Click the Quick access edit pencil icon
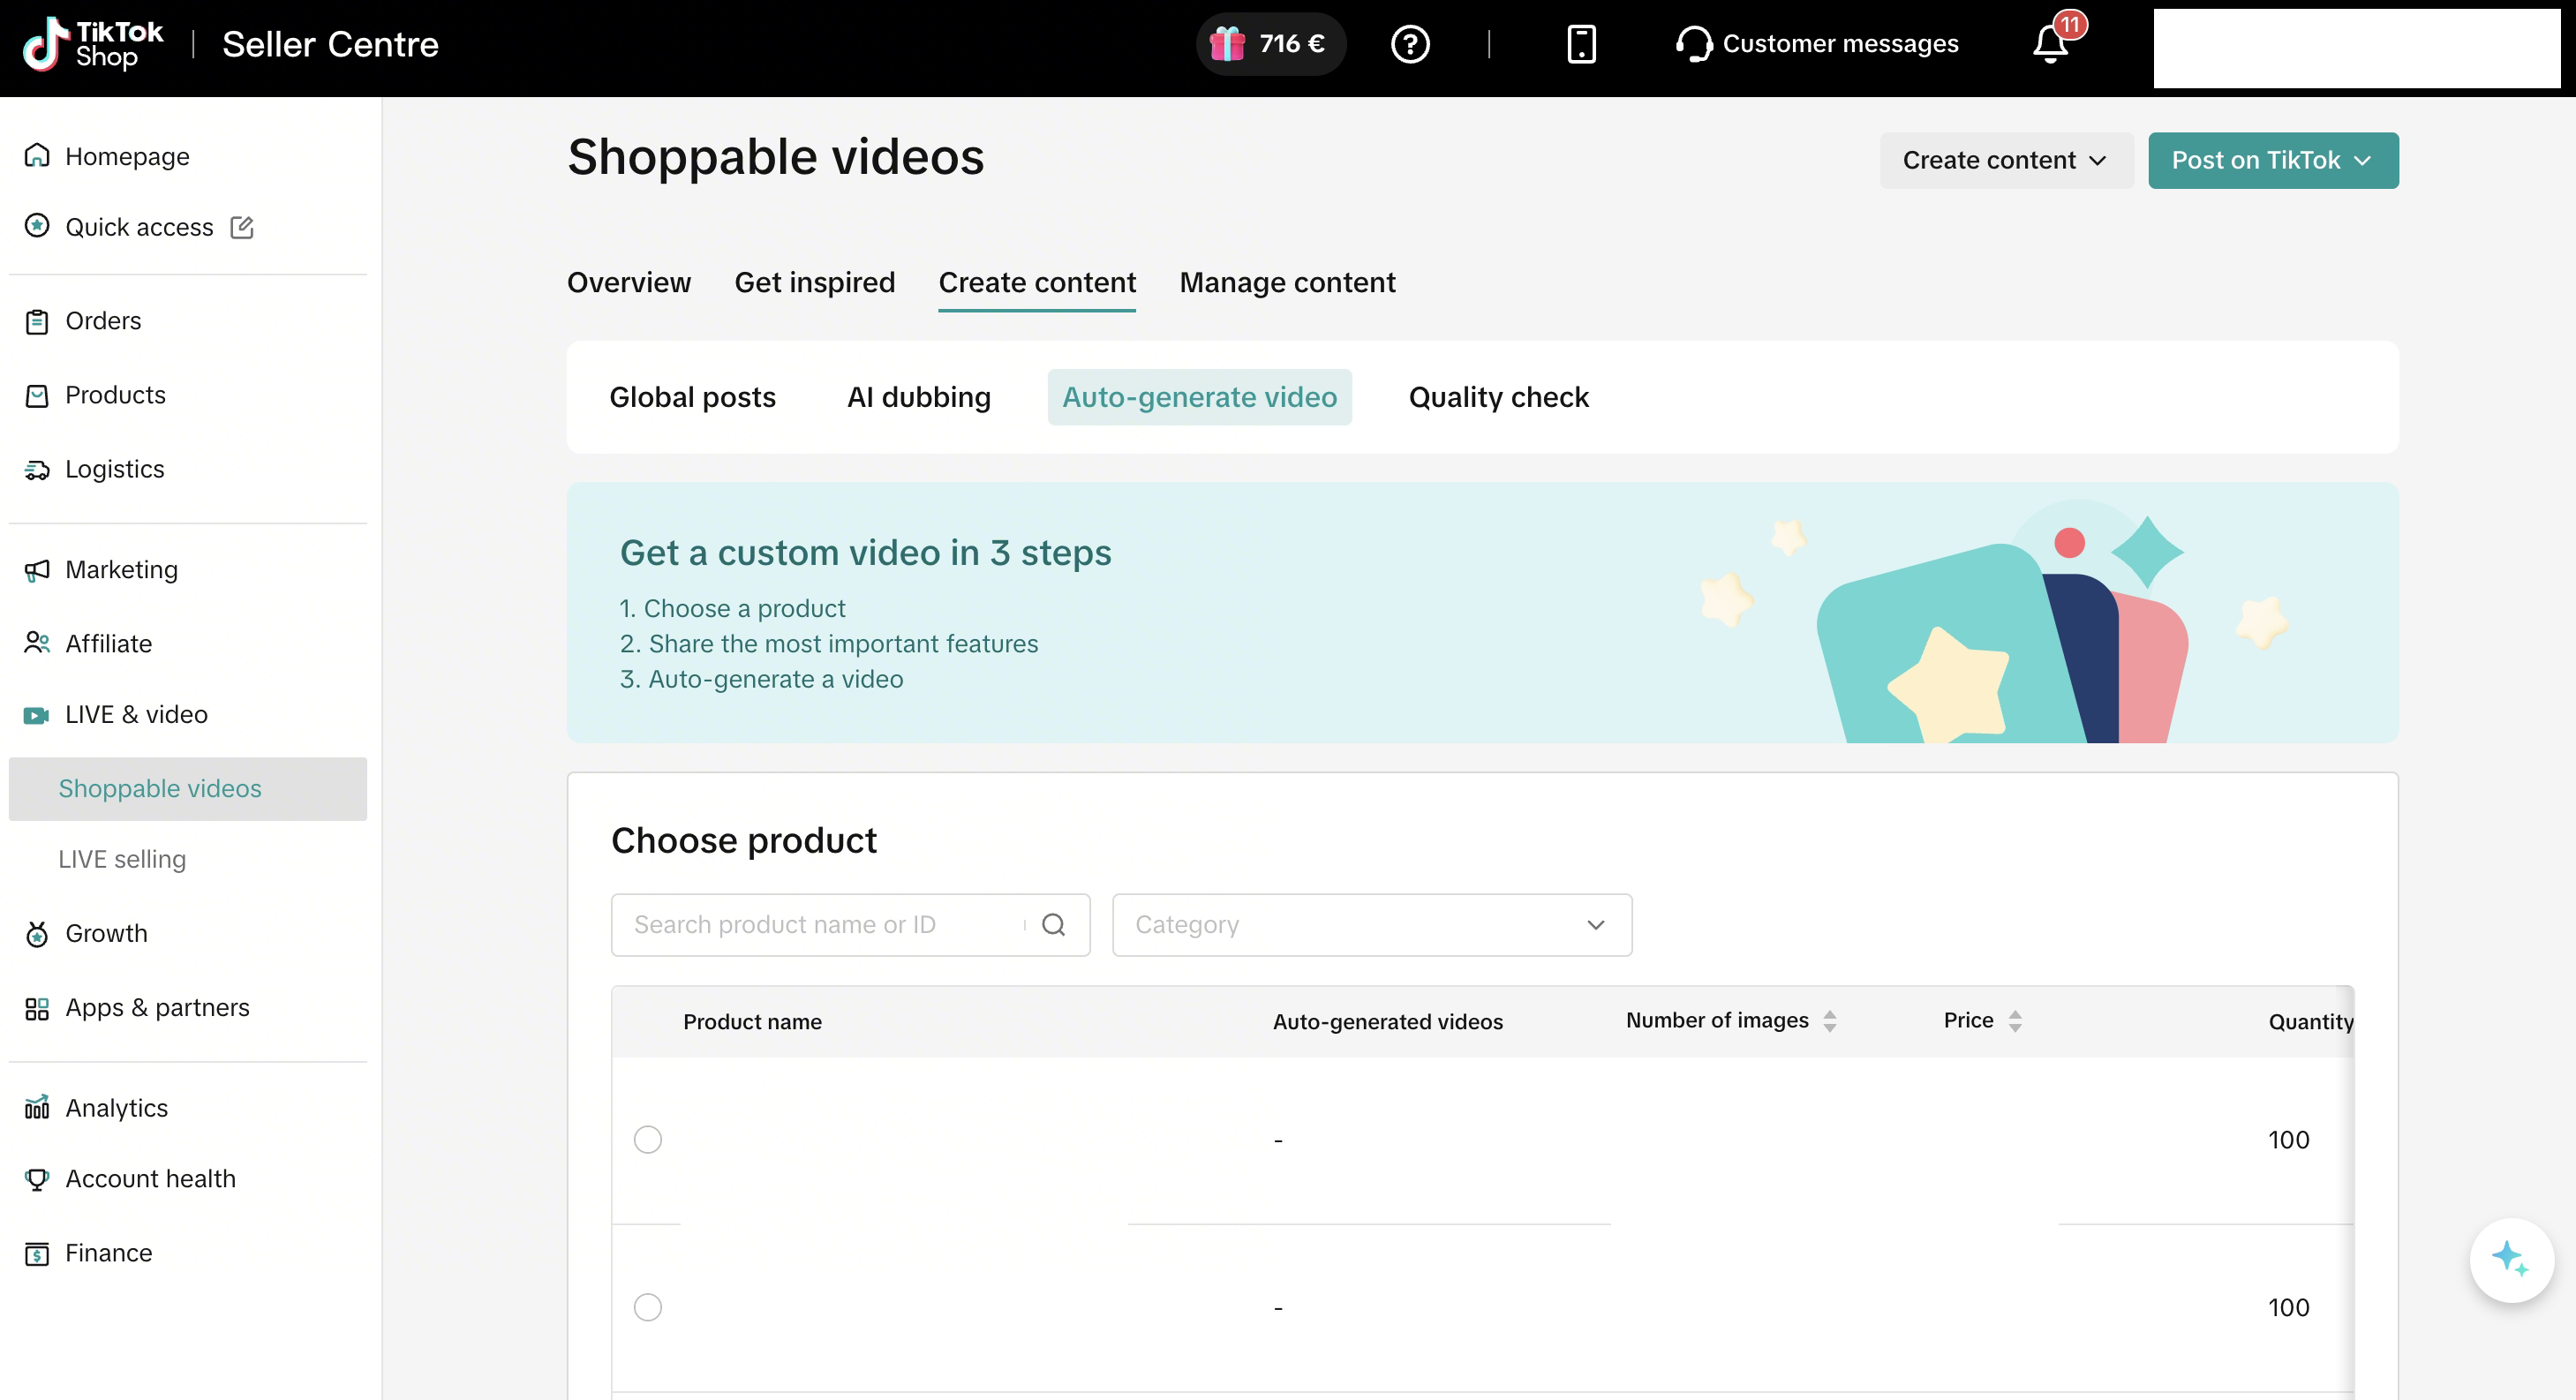Image resolution: width=2576 pixels, height=1400 pixels. click(242, 227)
